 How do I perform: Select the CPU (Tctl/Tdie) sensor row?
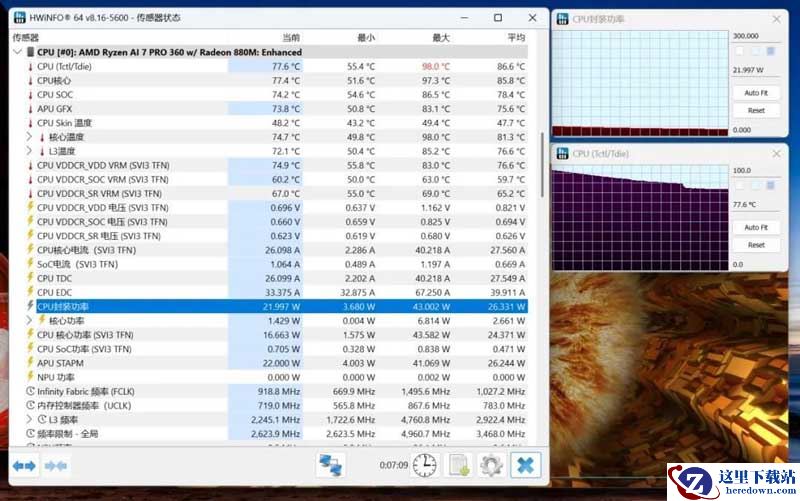[276, 66]
